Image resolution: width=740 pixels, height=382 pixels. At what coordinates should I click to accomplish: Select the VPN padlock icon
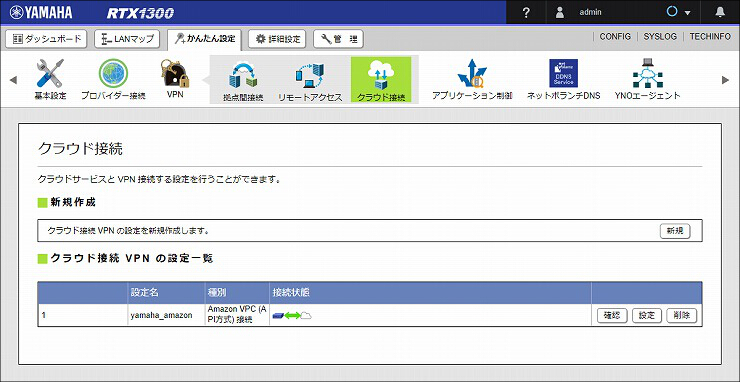[175, 73]
